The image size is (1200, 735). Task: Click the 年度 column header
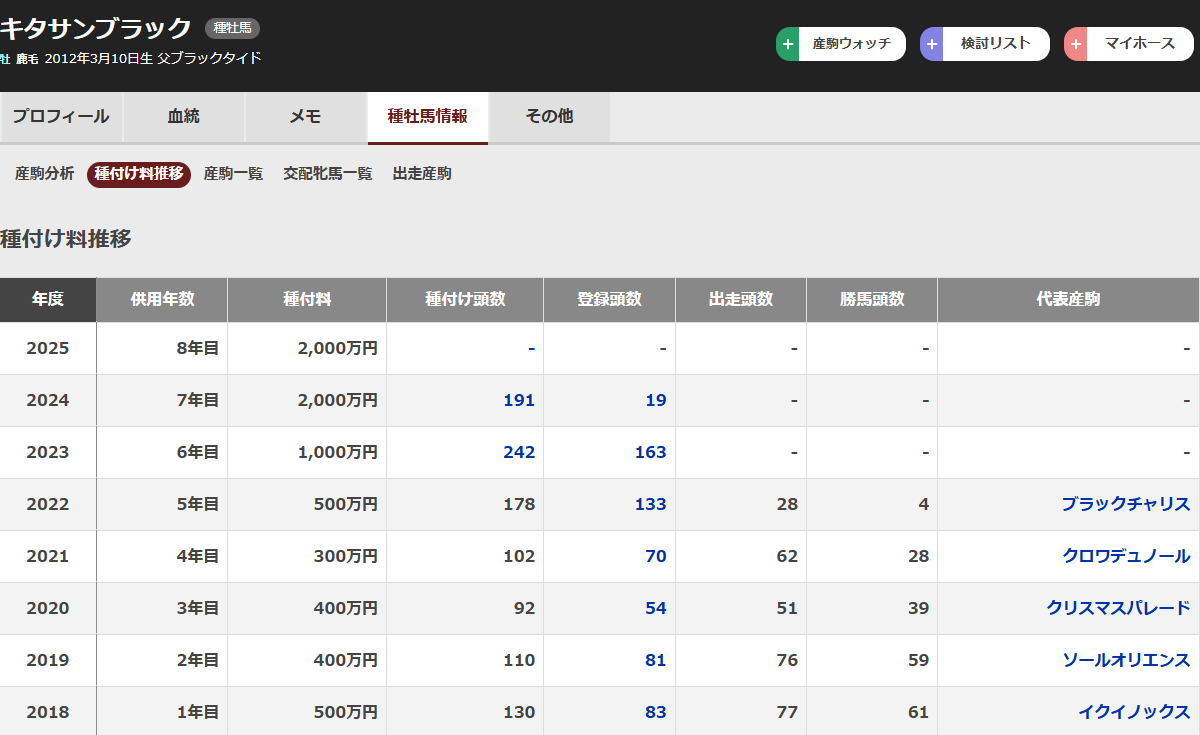click(48, 300)
